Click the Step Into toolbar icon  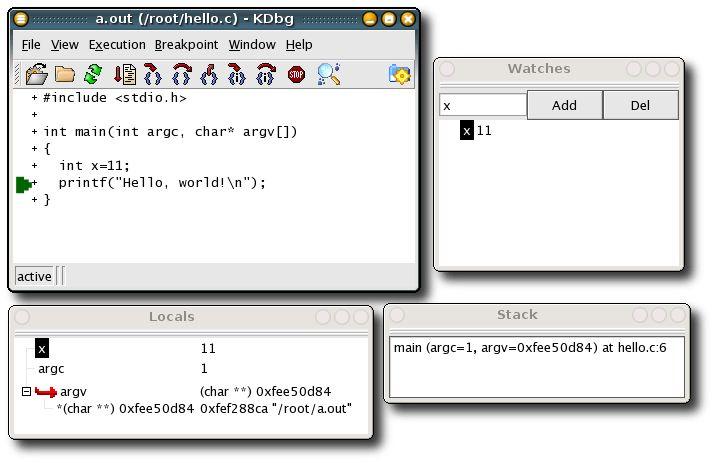point(153,74)
